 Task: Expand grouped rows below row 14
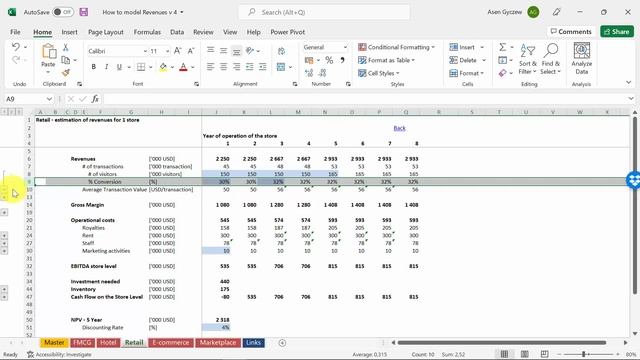(x=4, y=212)
